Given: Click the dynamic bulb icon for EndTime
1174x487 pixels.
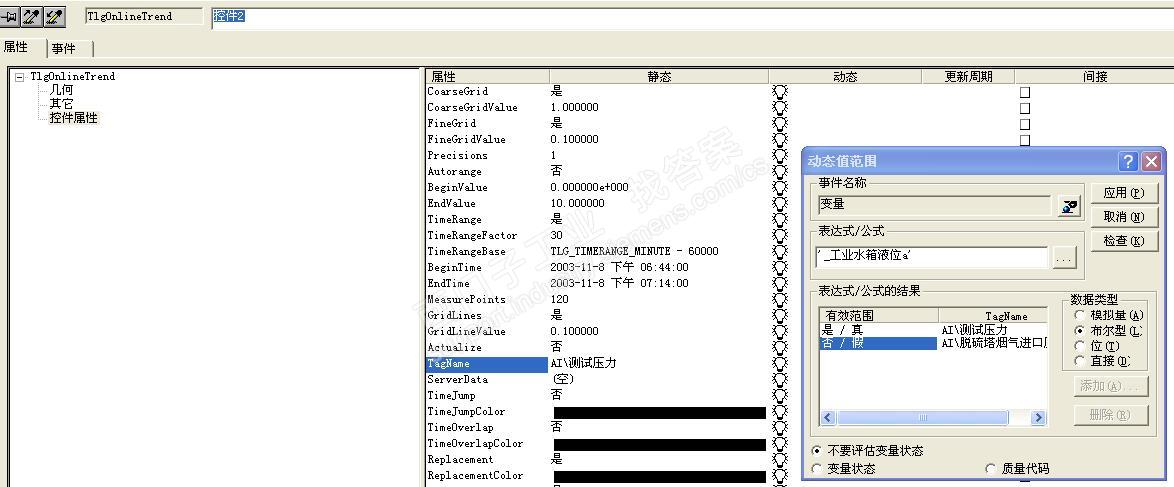Looking at the screenshot, I should click(x=779, y=283).
